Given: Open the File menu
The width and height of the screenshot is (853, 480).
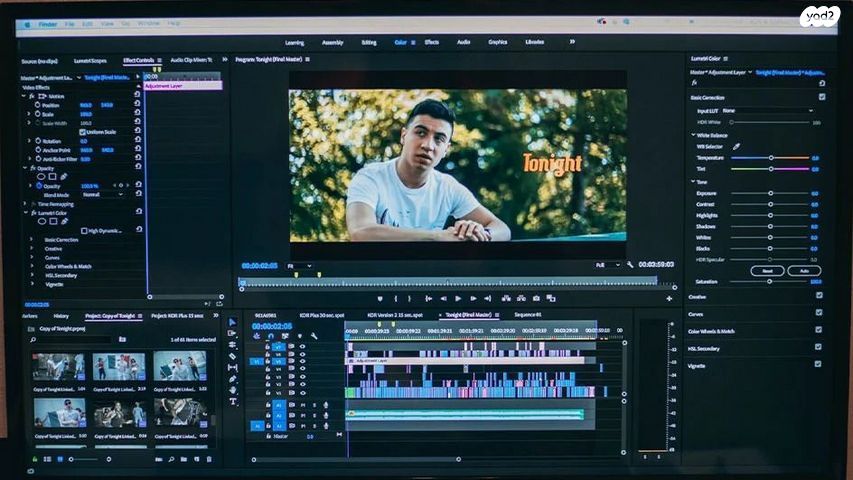Looking at the screenshot, I should click(70, 24).
